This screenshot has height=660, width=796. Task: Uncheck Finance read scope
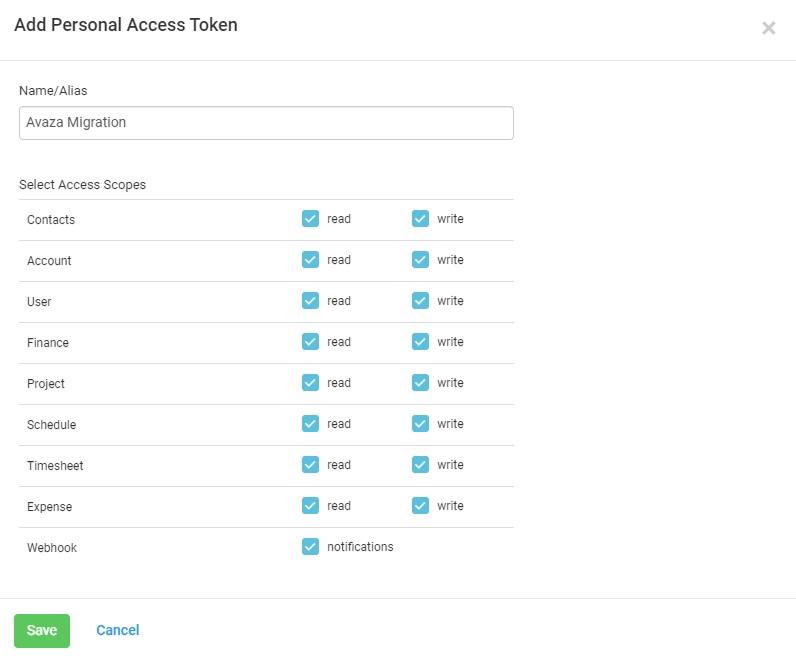click(310, 342)
